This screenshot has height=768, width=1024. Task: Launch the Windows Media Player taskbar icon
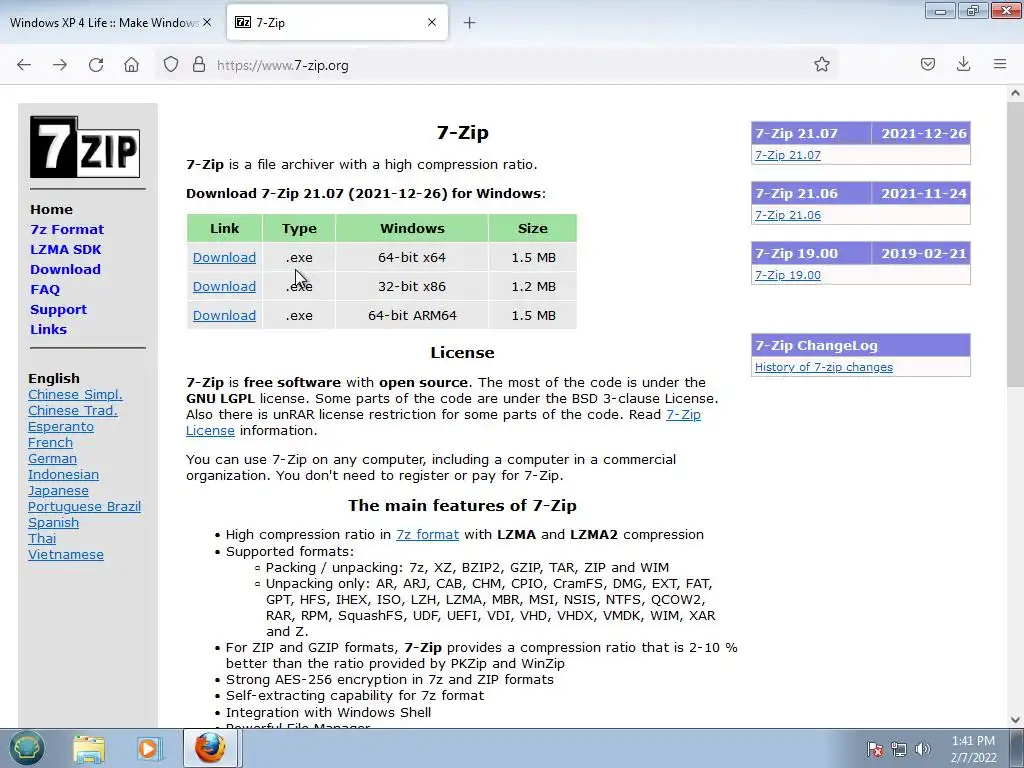tap(148, 749)
